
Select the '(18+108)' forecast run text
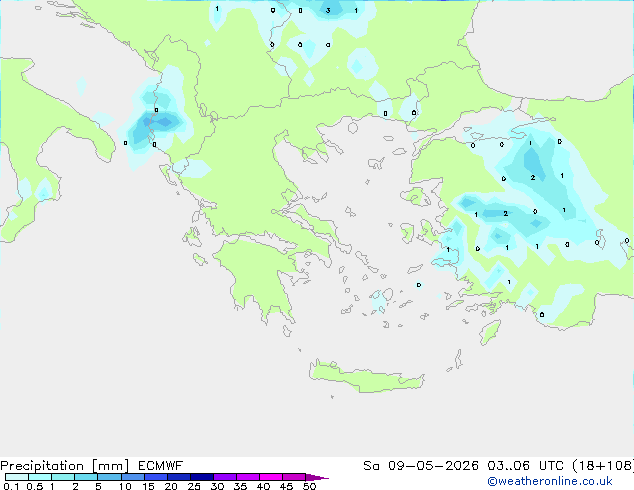click(x=603, y=466)
